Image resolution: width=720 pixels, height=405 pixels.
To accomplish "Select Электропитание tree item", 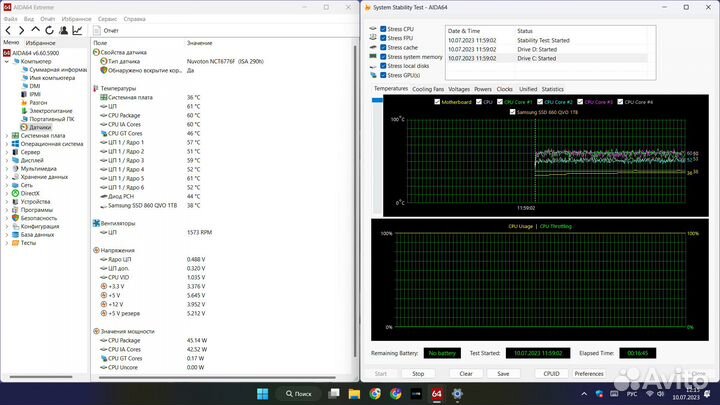I will click(x=47, y=111).
